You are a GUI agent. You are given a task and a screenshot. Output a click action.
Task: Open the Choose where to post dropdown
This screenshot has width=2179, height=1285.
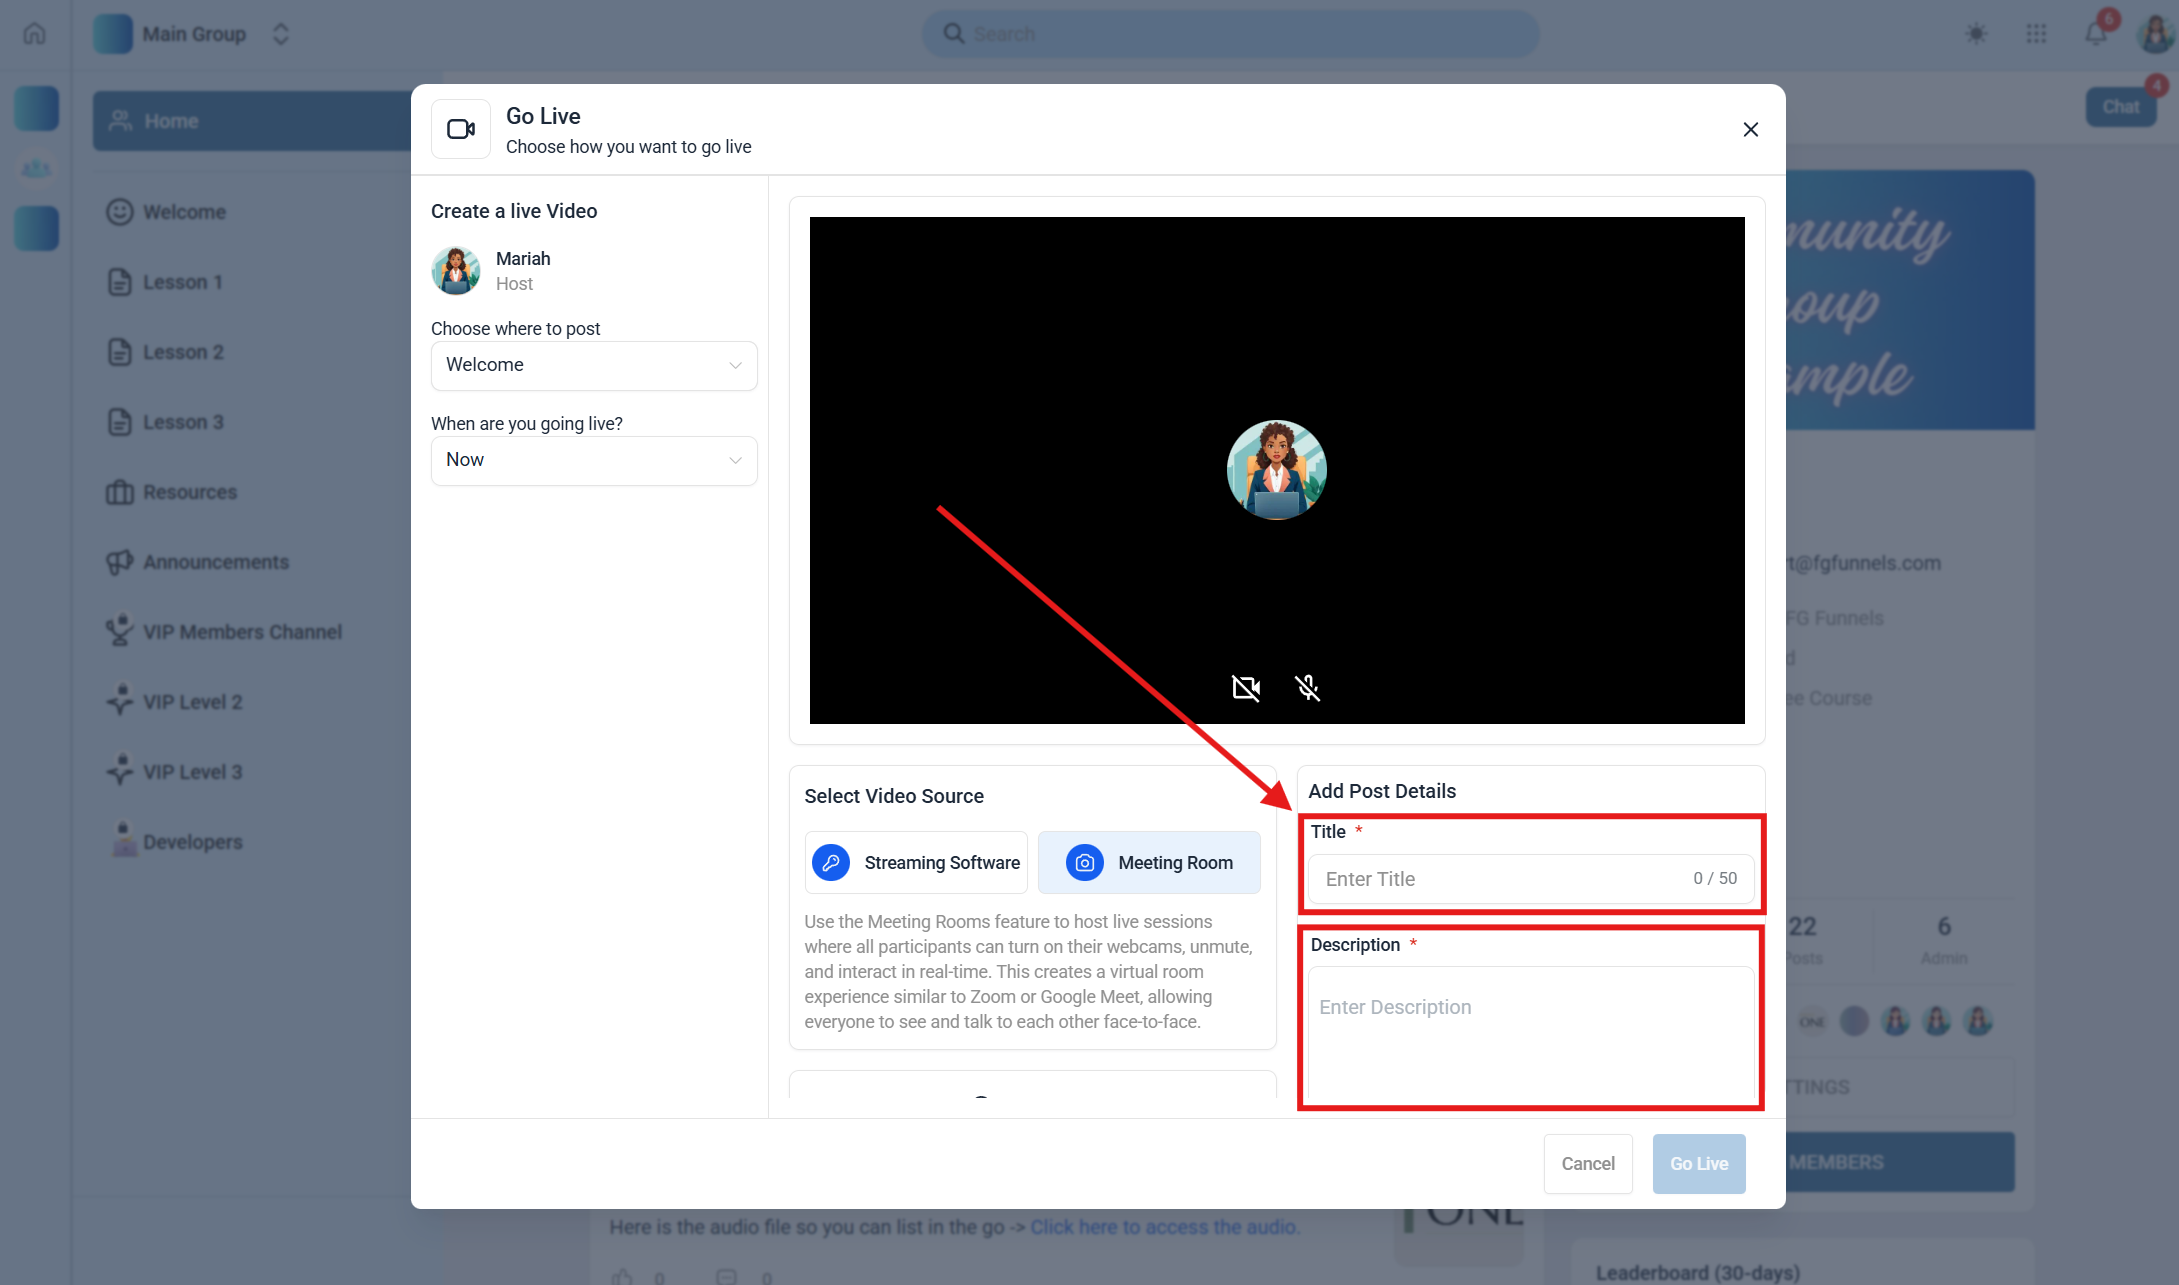coord(594,365)
